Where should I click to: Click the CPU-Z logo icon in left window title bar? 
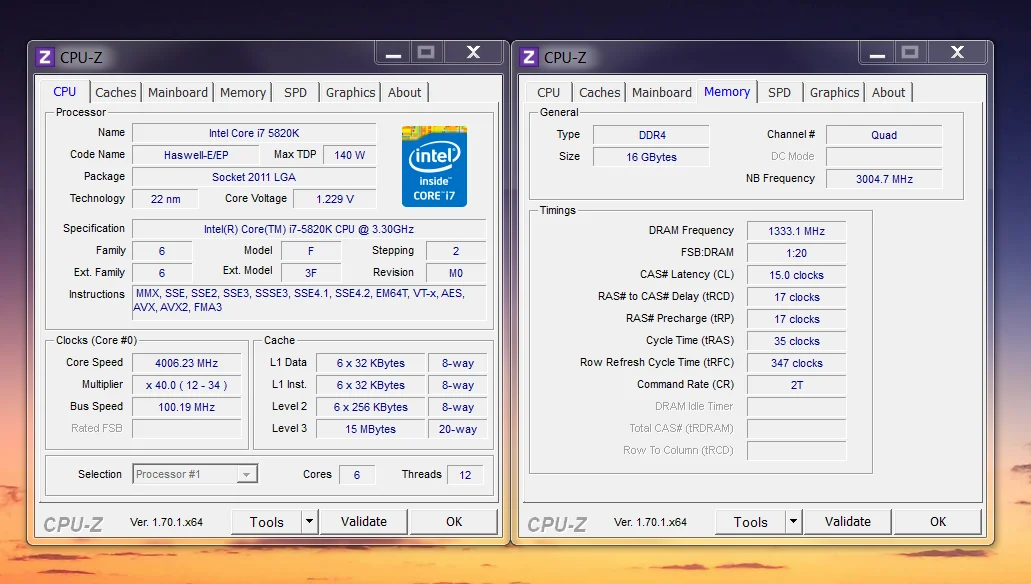pyautogui.click(x=45, y=57)
